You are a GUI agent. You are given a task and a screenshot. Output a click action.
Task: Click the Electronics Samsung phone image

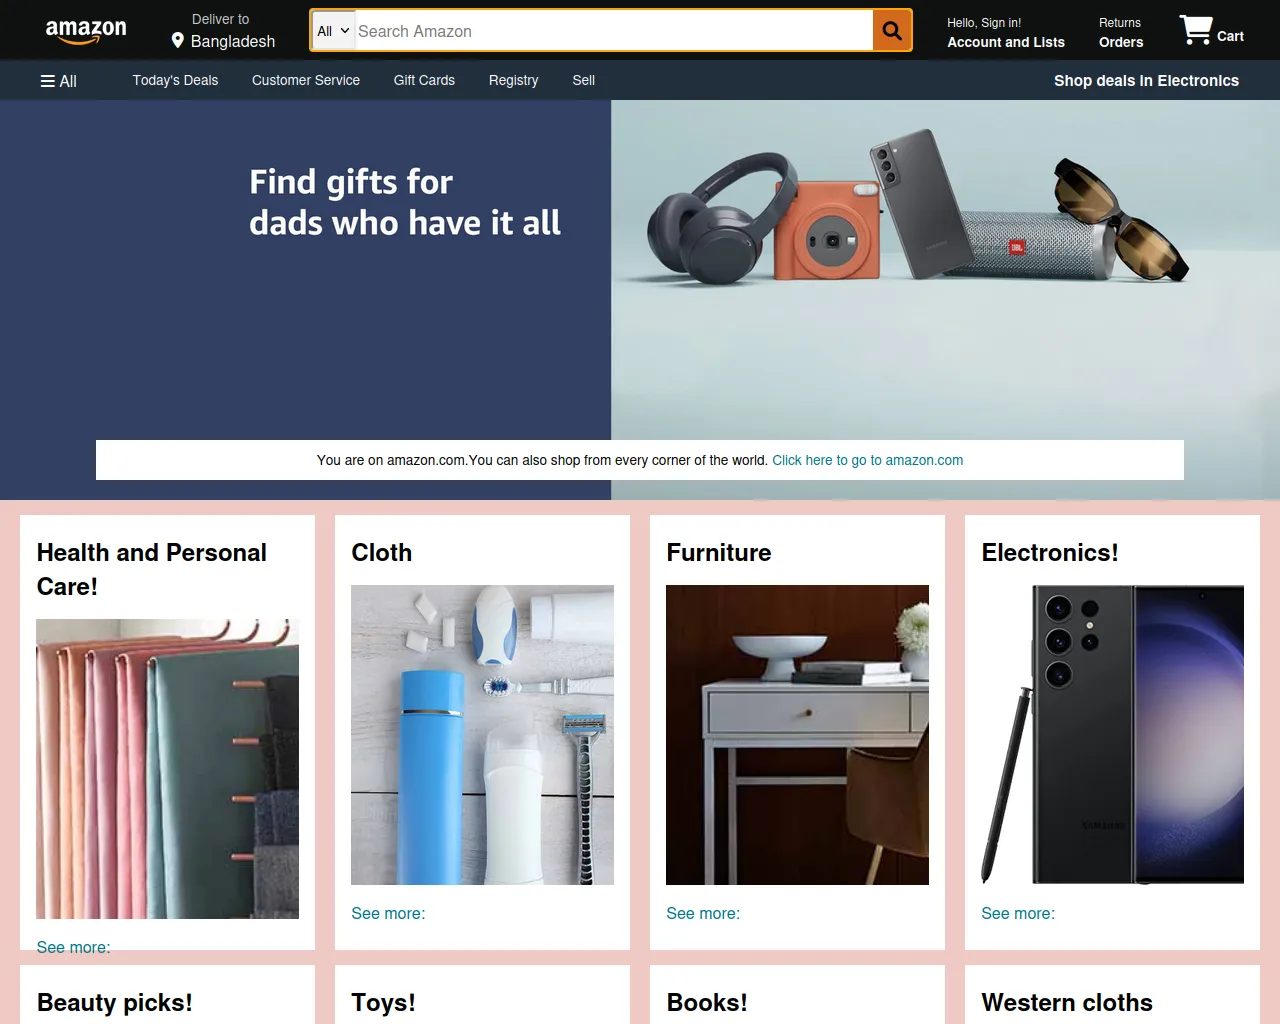tap(1112, 735)
